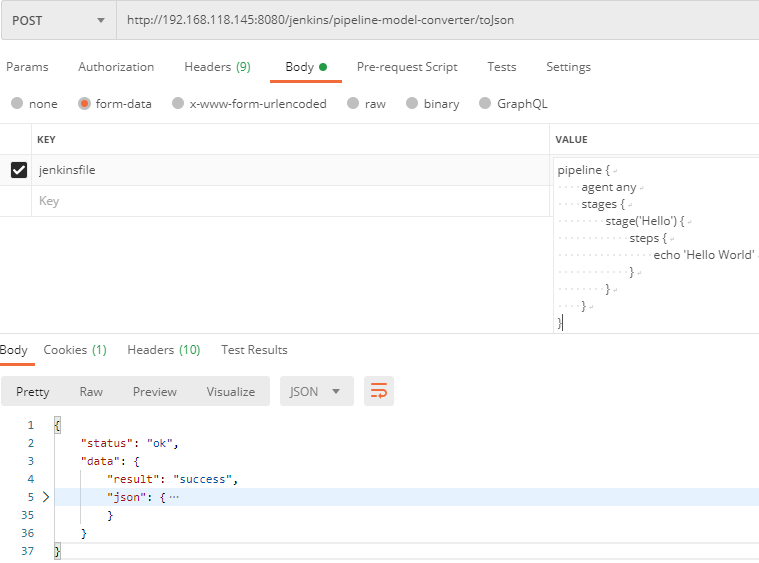Click the request URL field
This screenshot has height=563, width=759.
[x=438, y=20]
